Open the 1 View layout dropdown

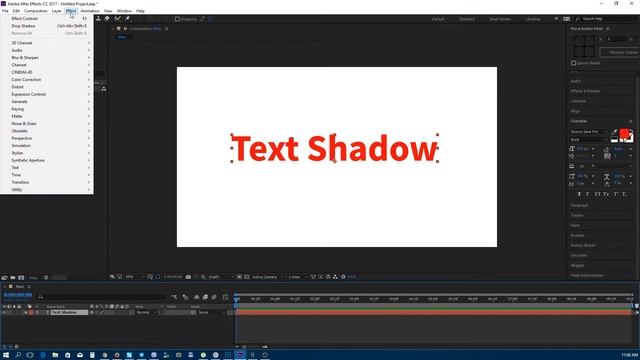point(298,277)
